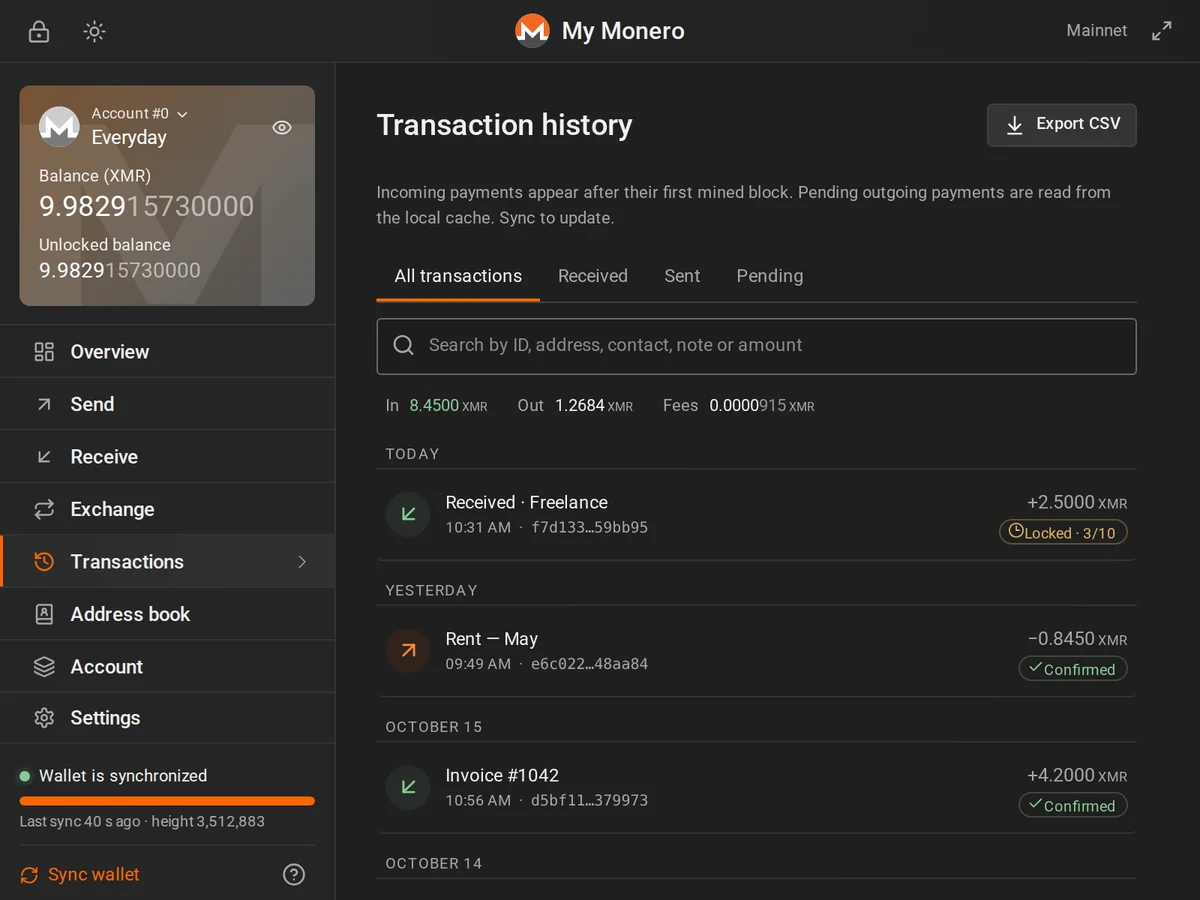Open the Received · Freelance transaction
Screen dimensions: 1200x900
[x=757, y=515]
